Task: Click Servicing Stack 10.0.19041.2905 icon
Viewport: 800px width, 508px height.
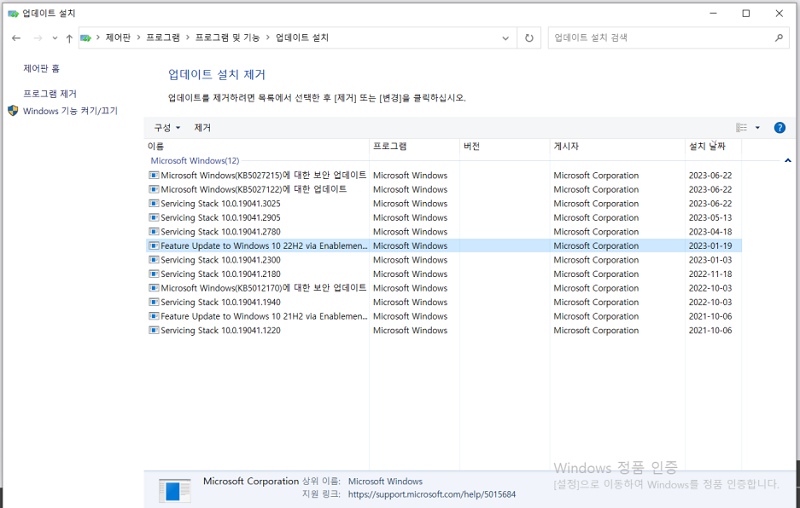Action: click(154, 217)
